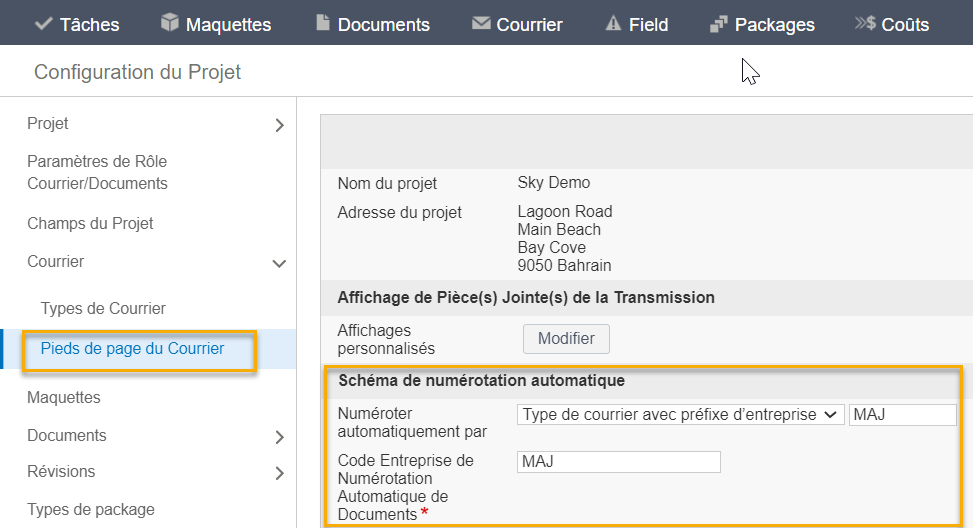973x528 pixels.
Task: Select Types de Courrier in sidebar
Action: (103, 308)
